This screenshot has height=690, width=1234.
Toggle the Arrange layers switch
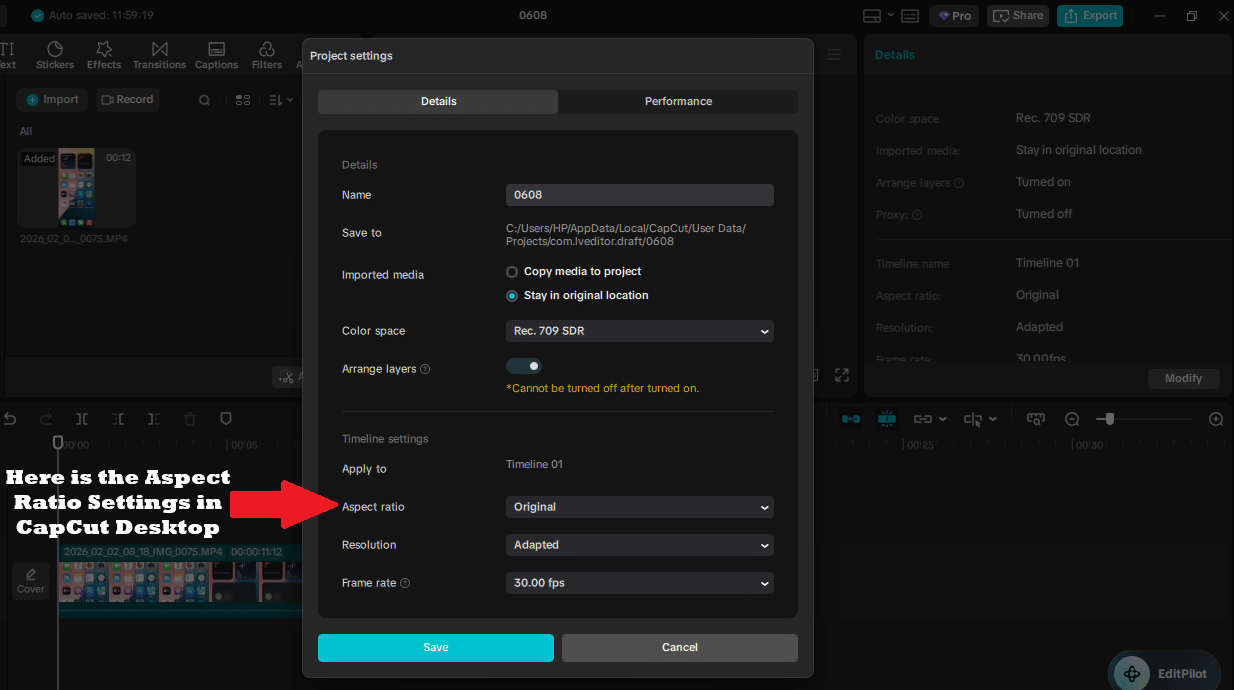tap(524, 367)
